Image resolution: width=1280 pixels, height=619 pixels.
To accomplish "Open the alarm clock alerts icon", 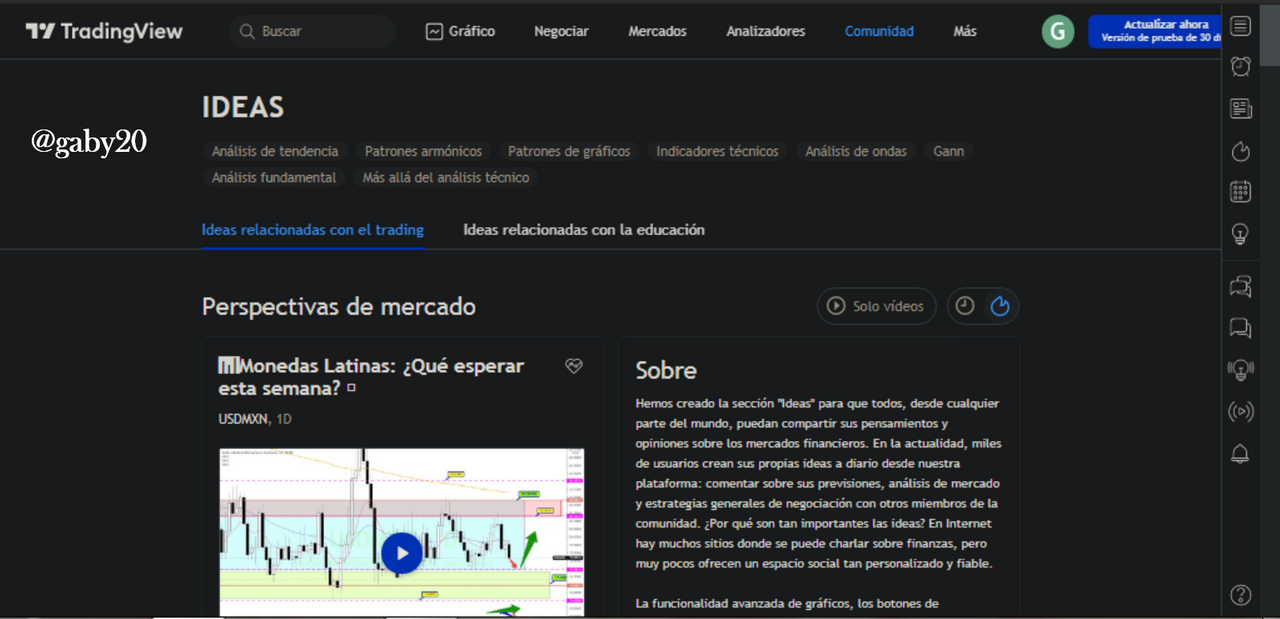I will tap(1241, 67).
